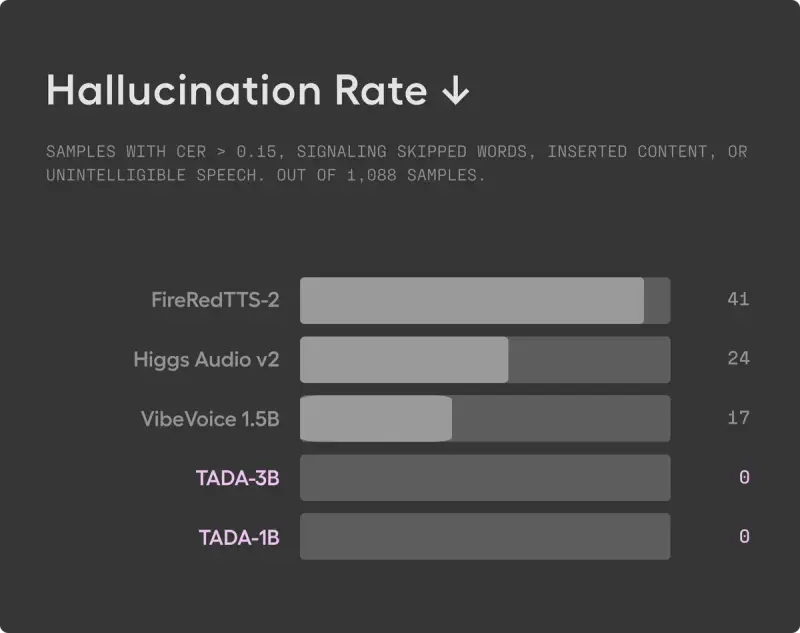The width and height of the screenshot is (800, 633).
Task: Click the Higgs Audio v2 filled bar
Action: 404,359
